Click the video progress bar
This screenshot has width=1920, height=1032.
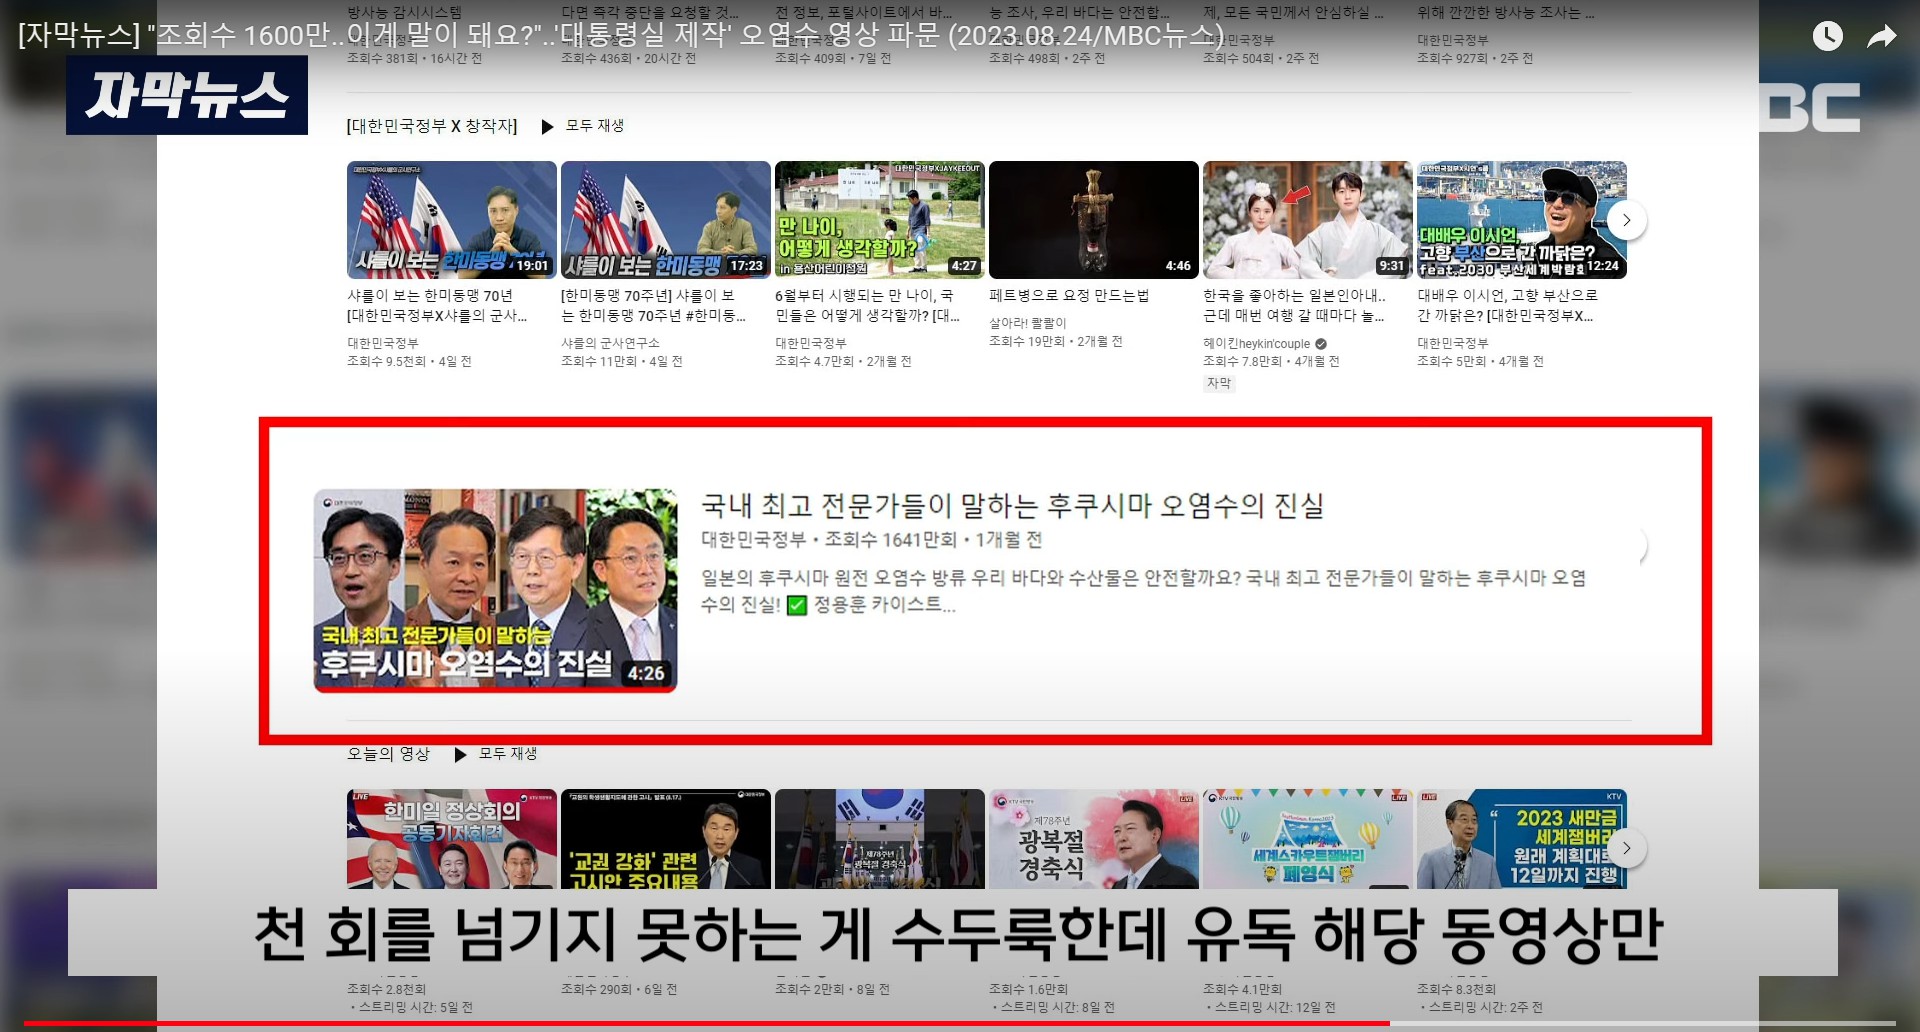(960, 1024)
